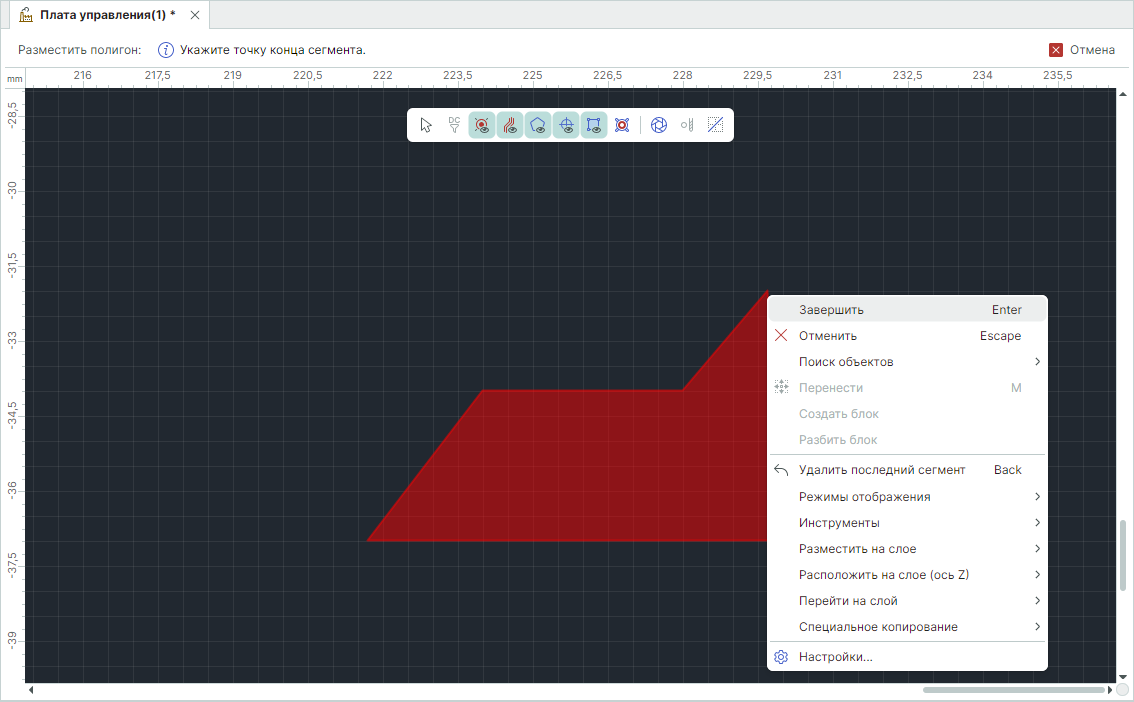Click the blue camera aperture icon
Image resolution: width=1134 pixels, height=702 pixels.
[659, 125]
